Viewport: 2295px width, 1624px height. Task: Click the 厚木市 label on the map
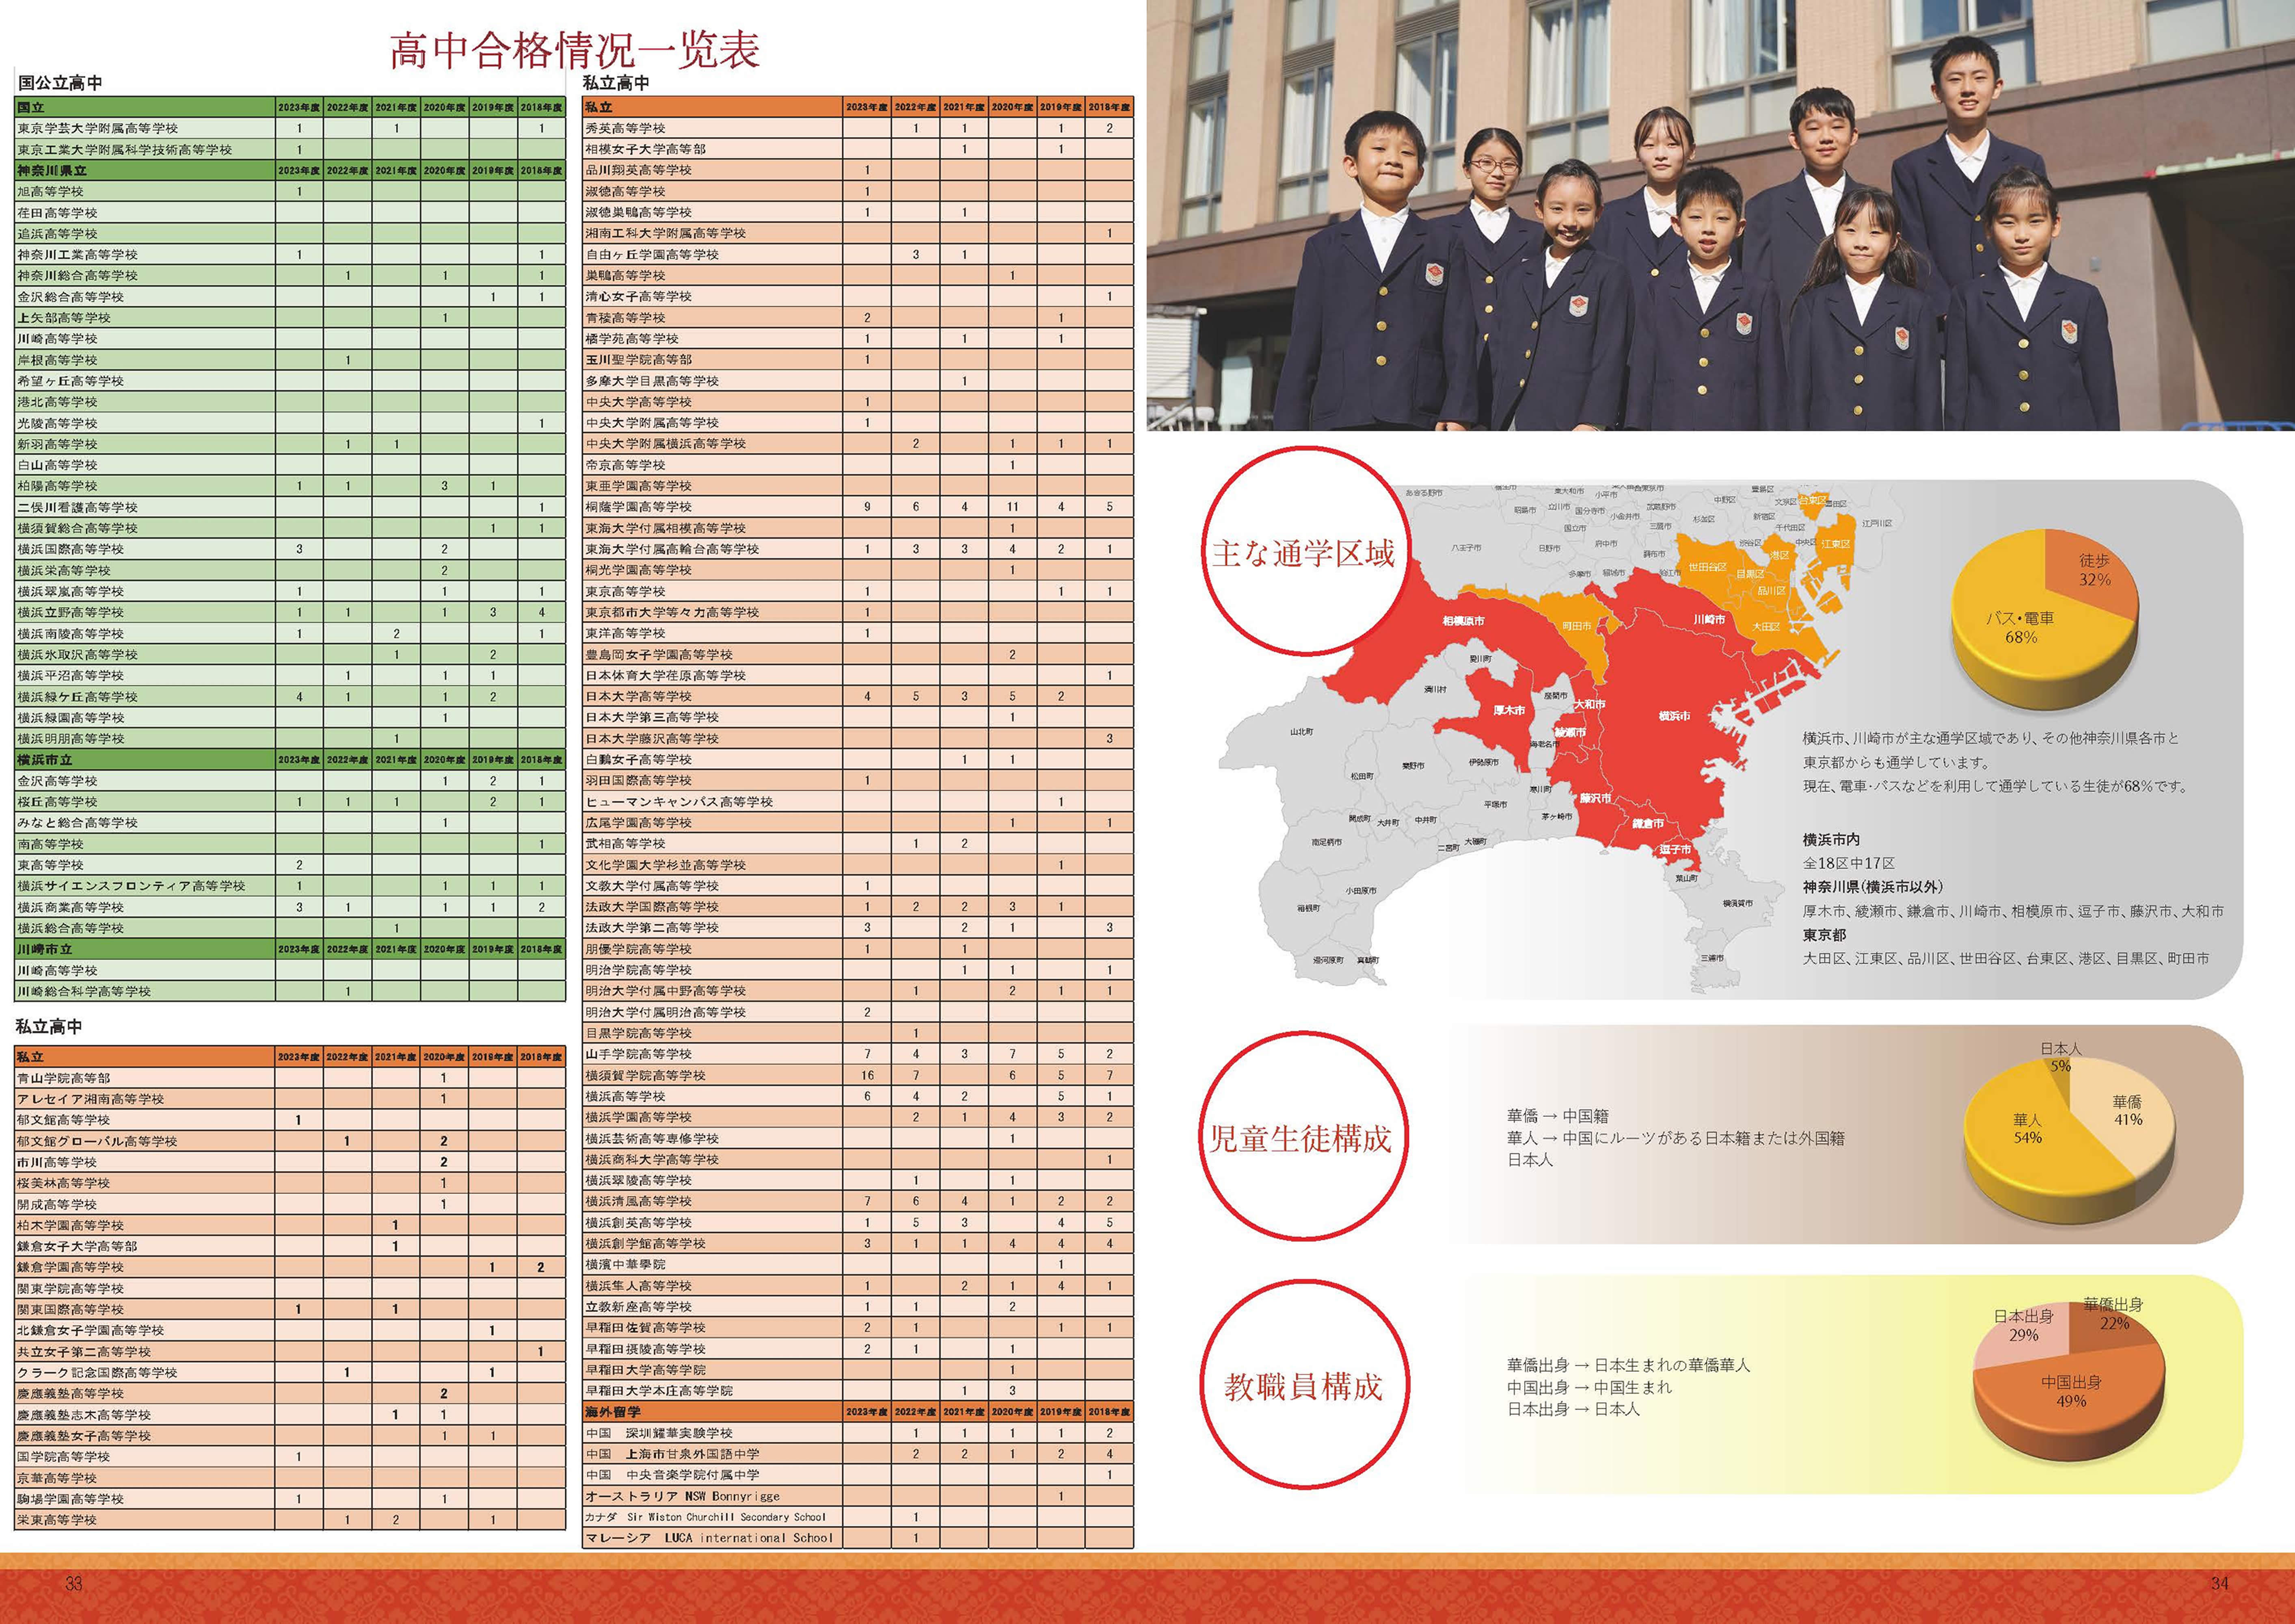1509,710
